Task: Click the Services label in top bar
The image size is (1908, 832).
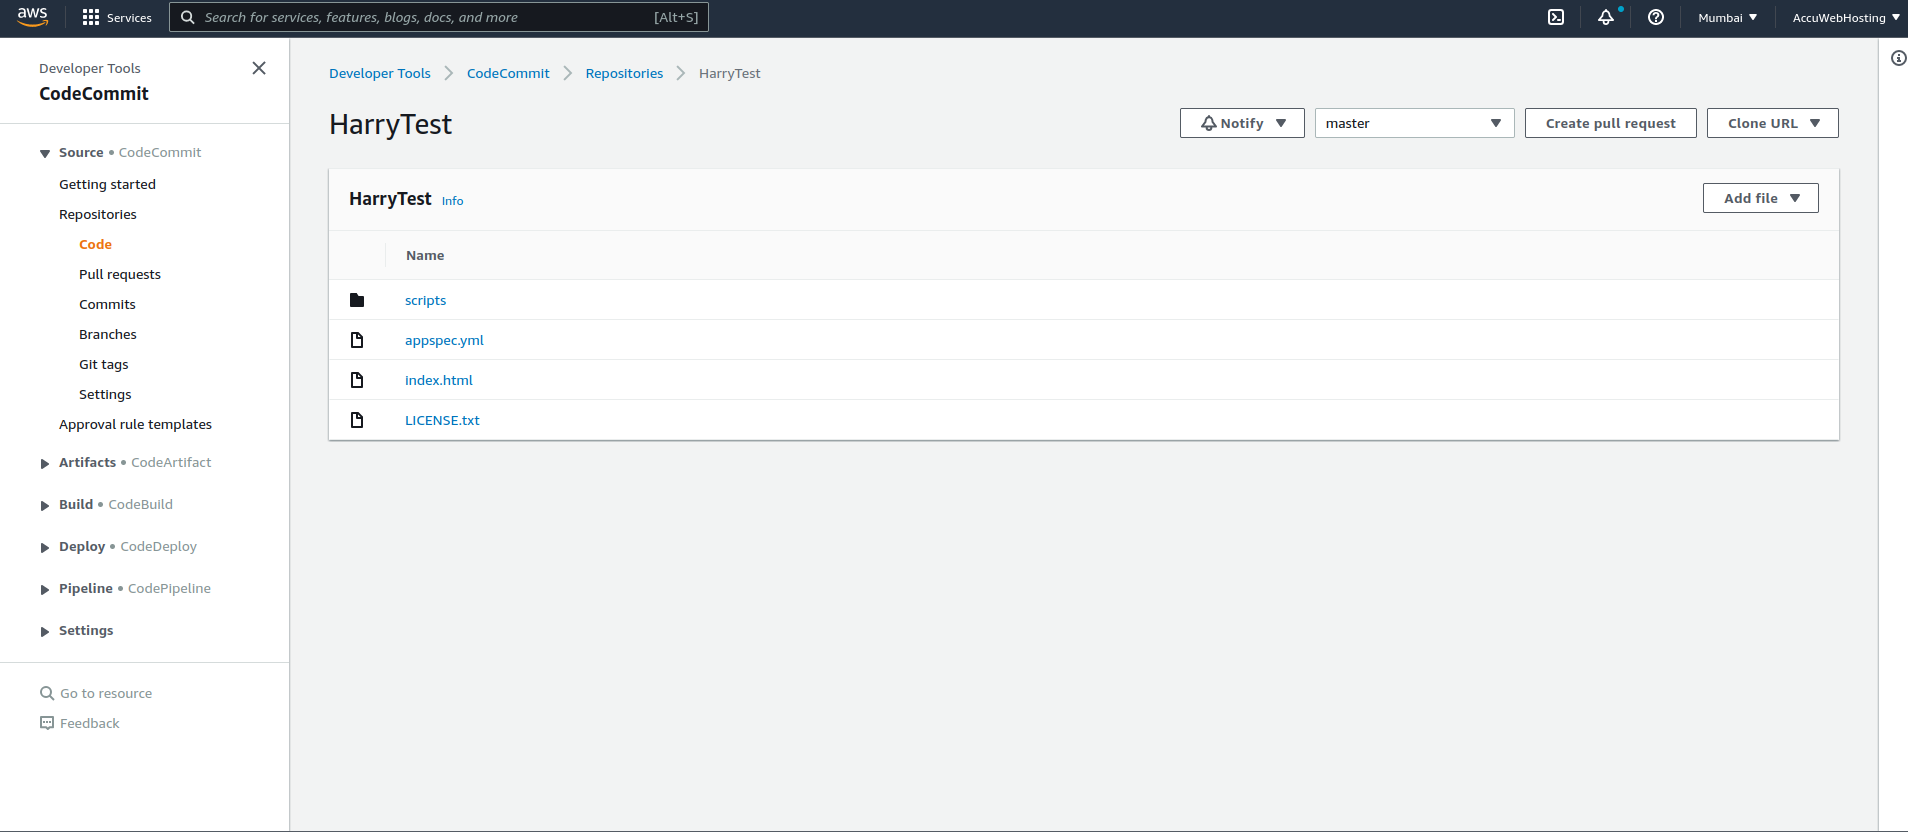Action: pyautogui.click(x=129, y=18)
